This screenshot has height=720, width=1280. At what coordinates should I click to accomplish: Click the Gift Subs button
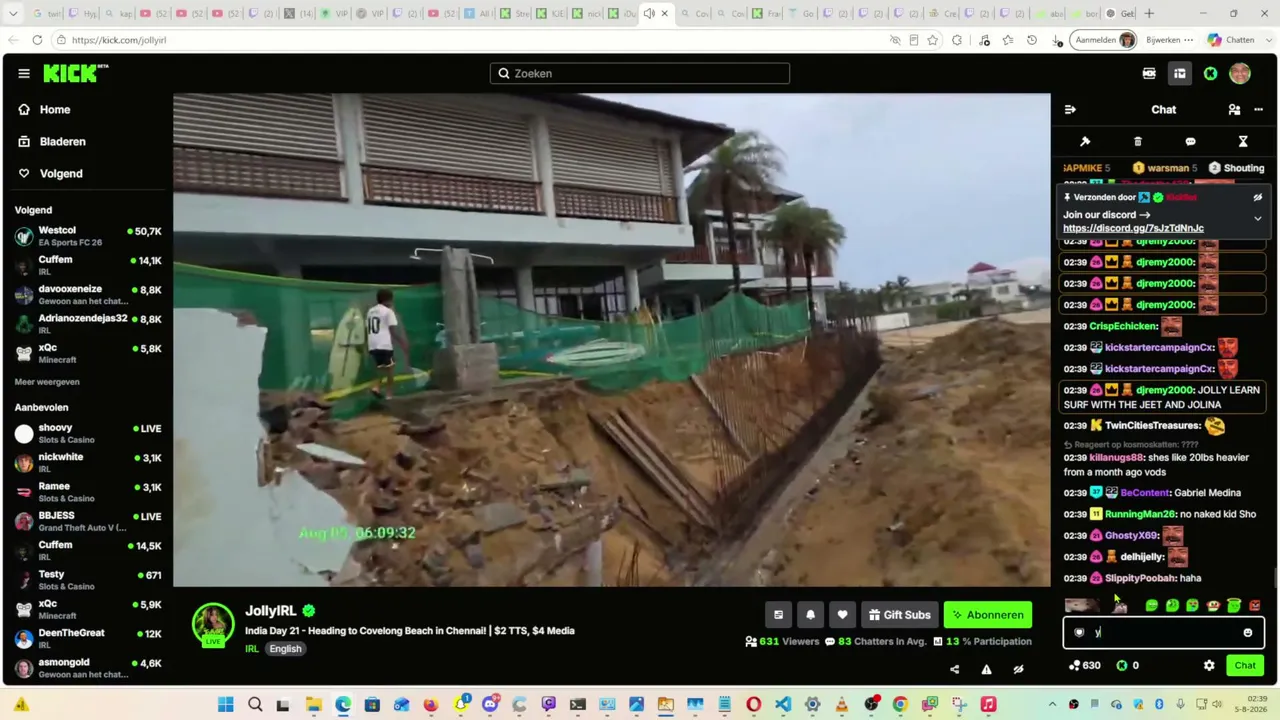899,615
